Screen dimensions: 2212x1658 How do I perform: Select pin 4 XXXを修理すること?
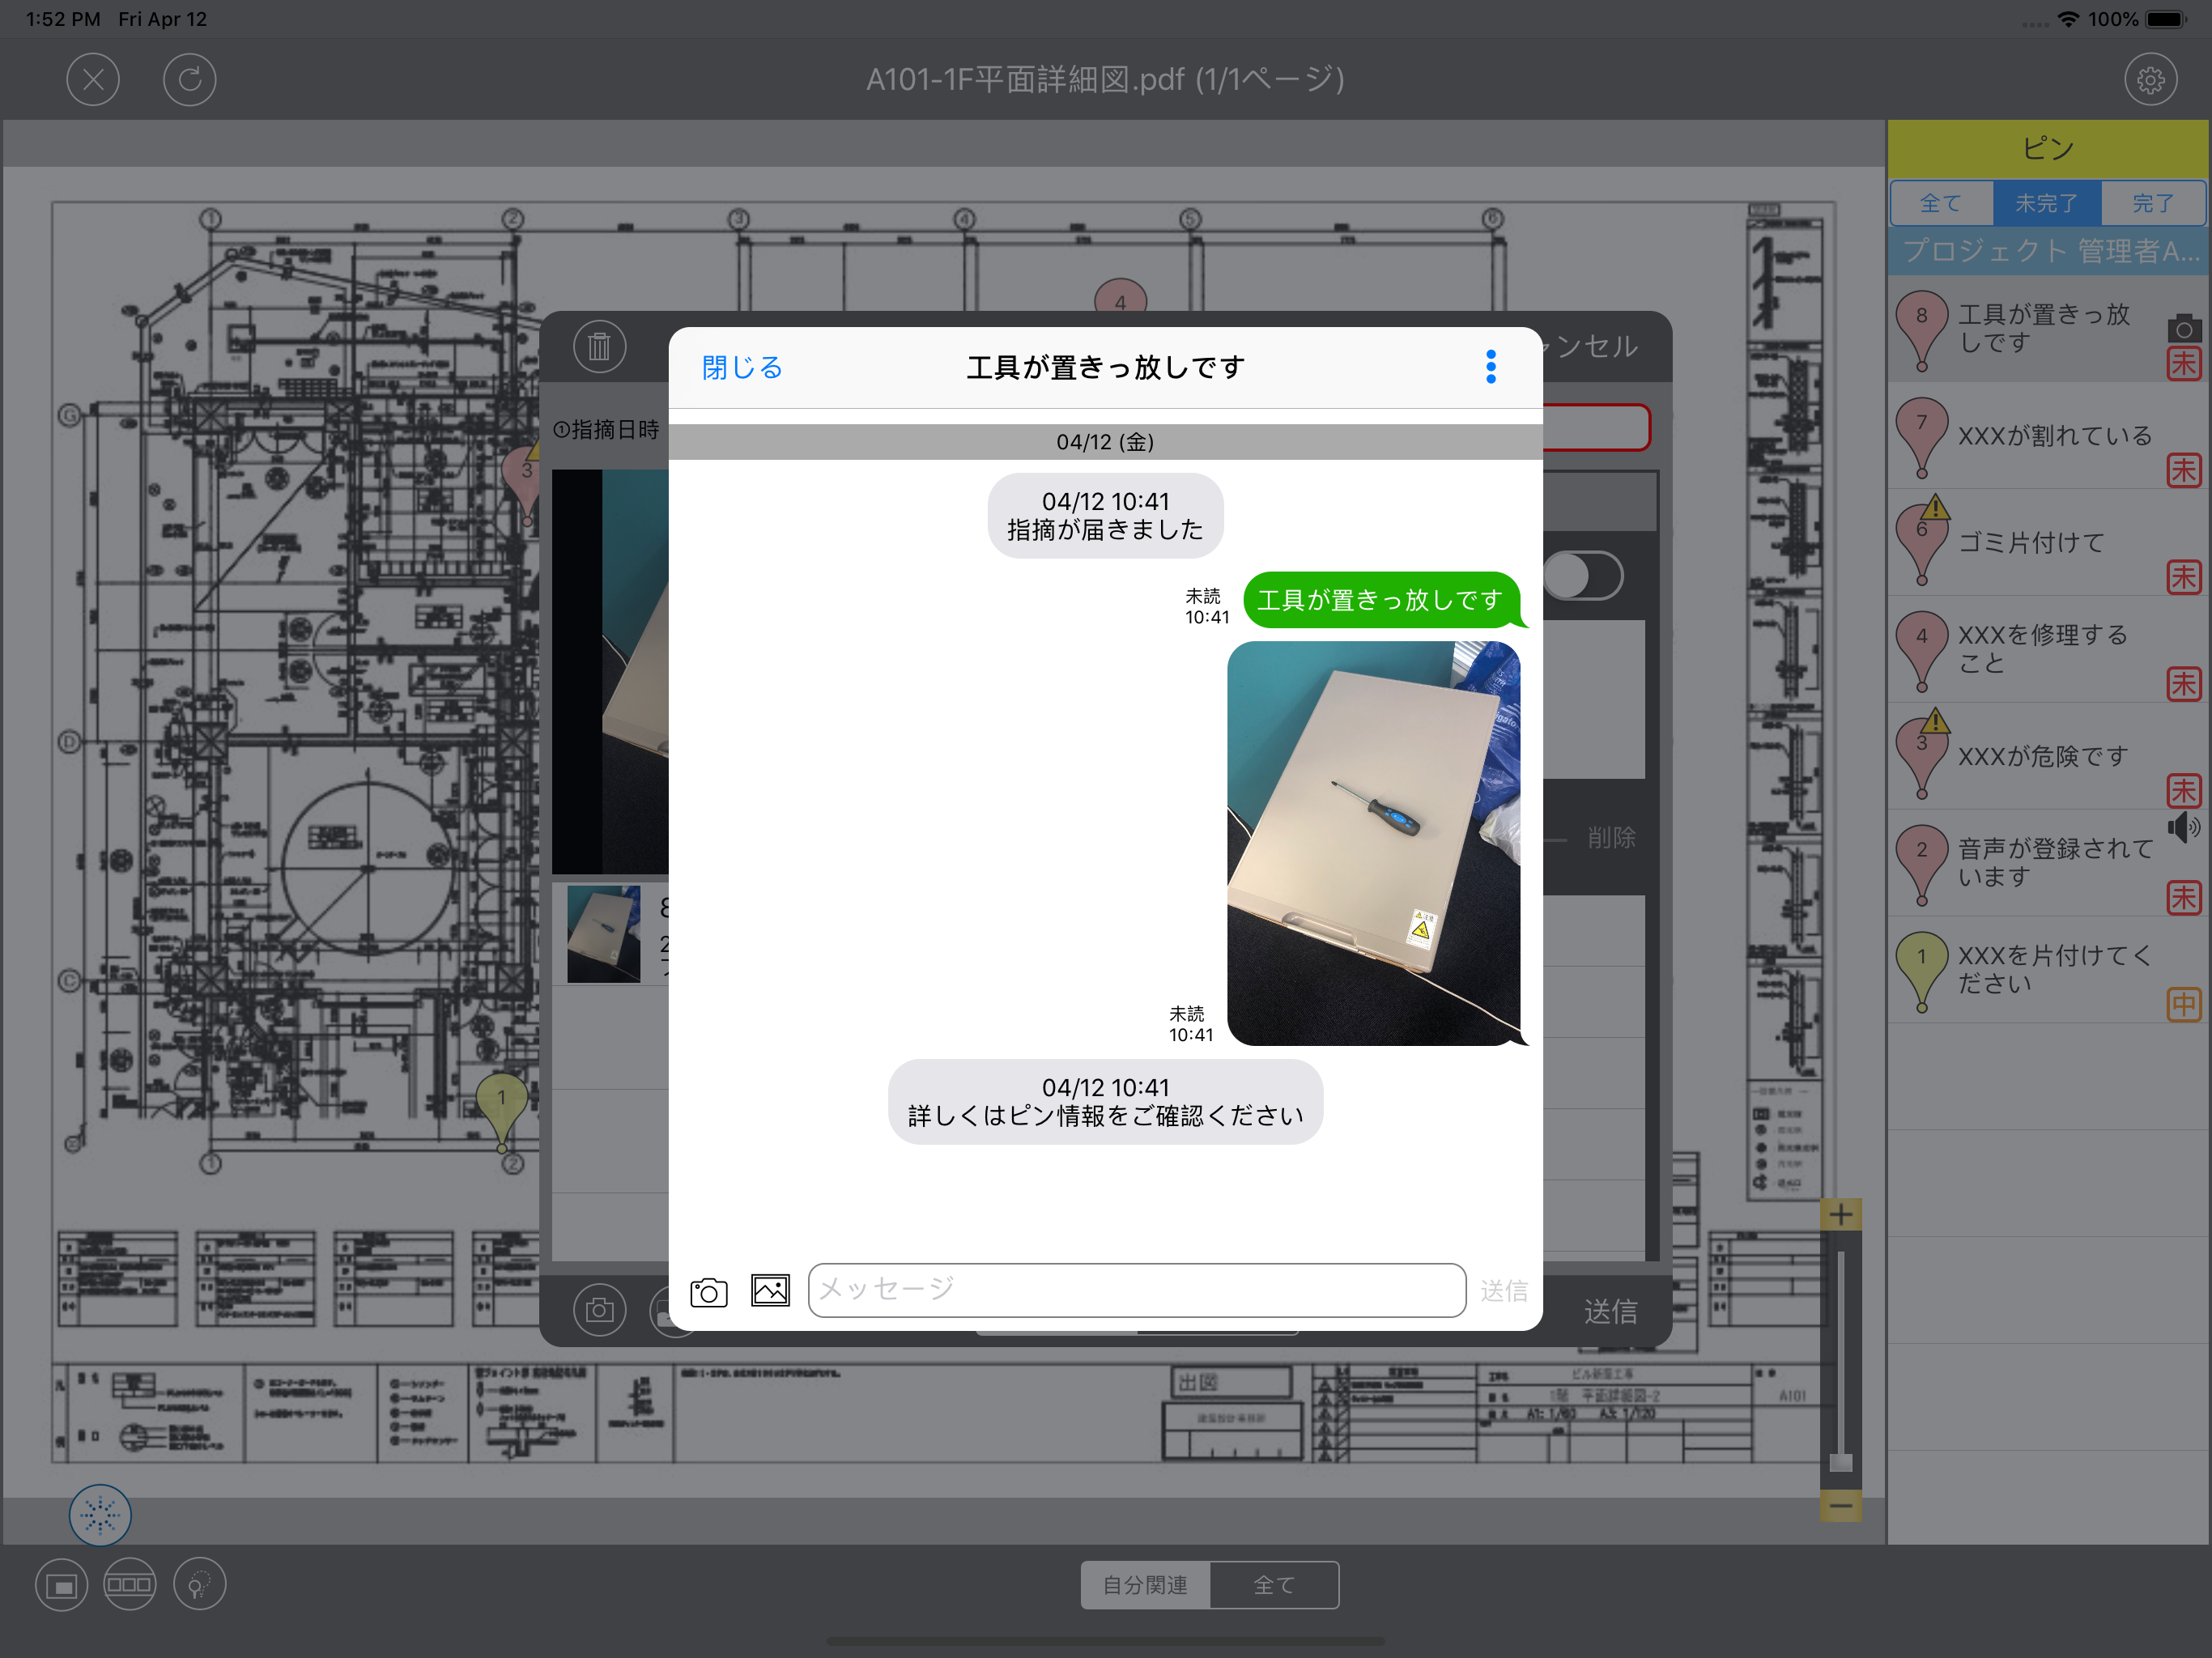[x=2048, y=650]
